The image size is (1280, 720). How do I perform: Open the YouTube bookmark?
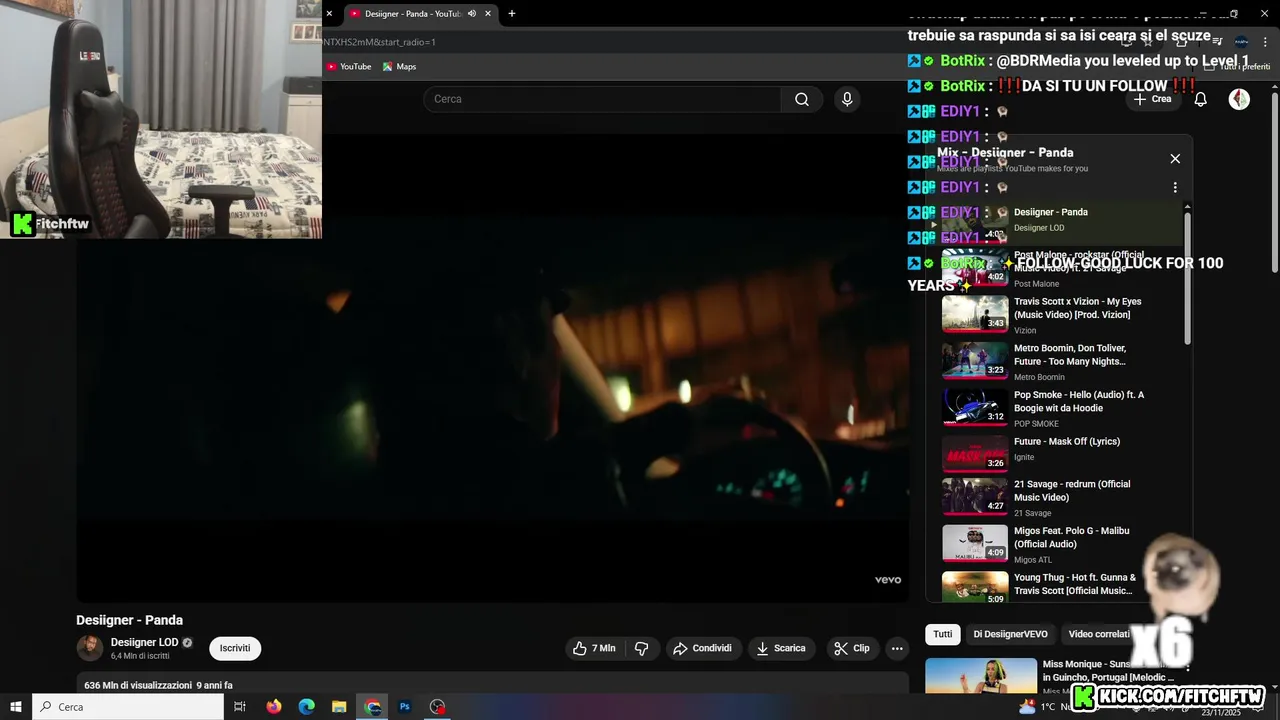(x=349, y=67)
